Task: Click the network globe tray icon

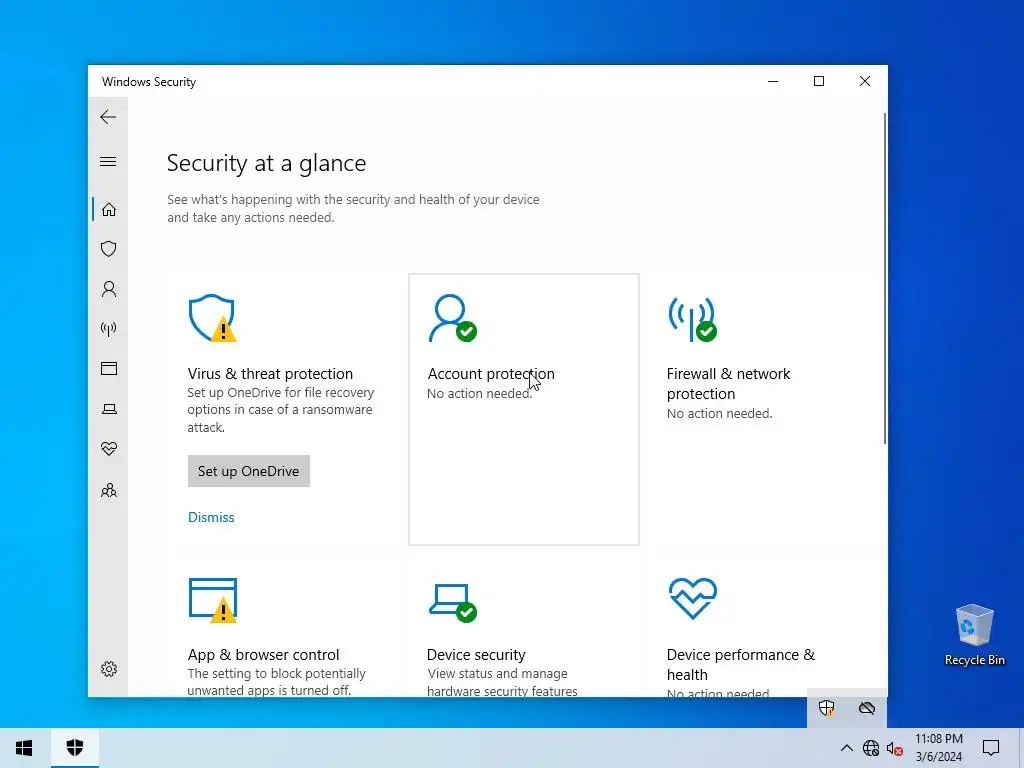Action: [871, 748]
